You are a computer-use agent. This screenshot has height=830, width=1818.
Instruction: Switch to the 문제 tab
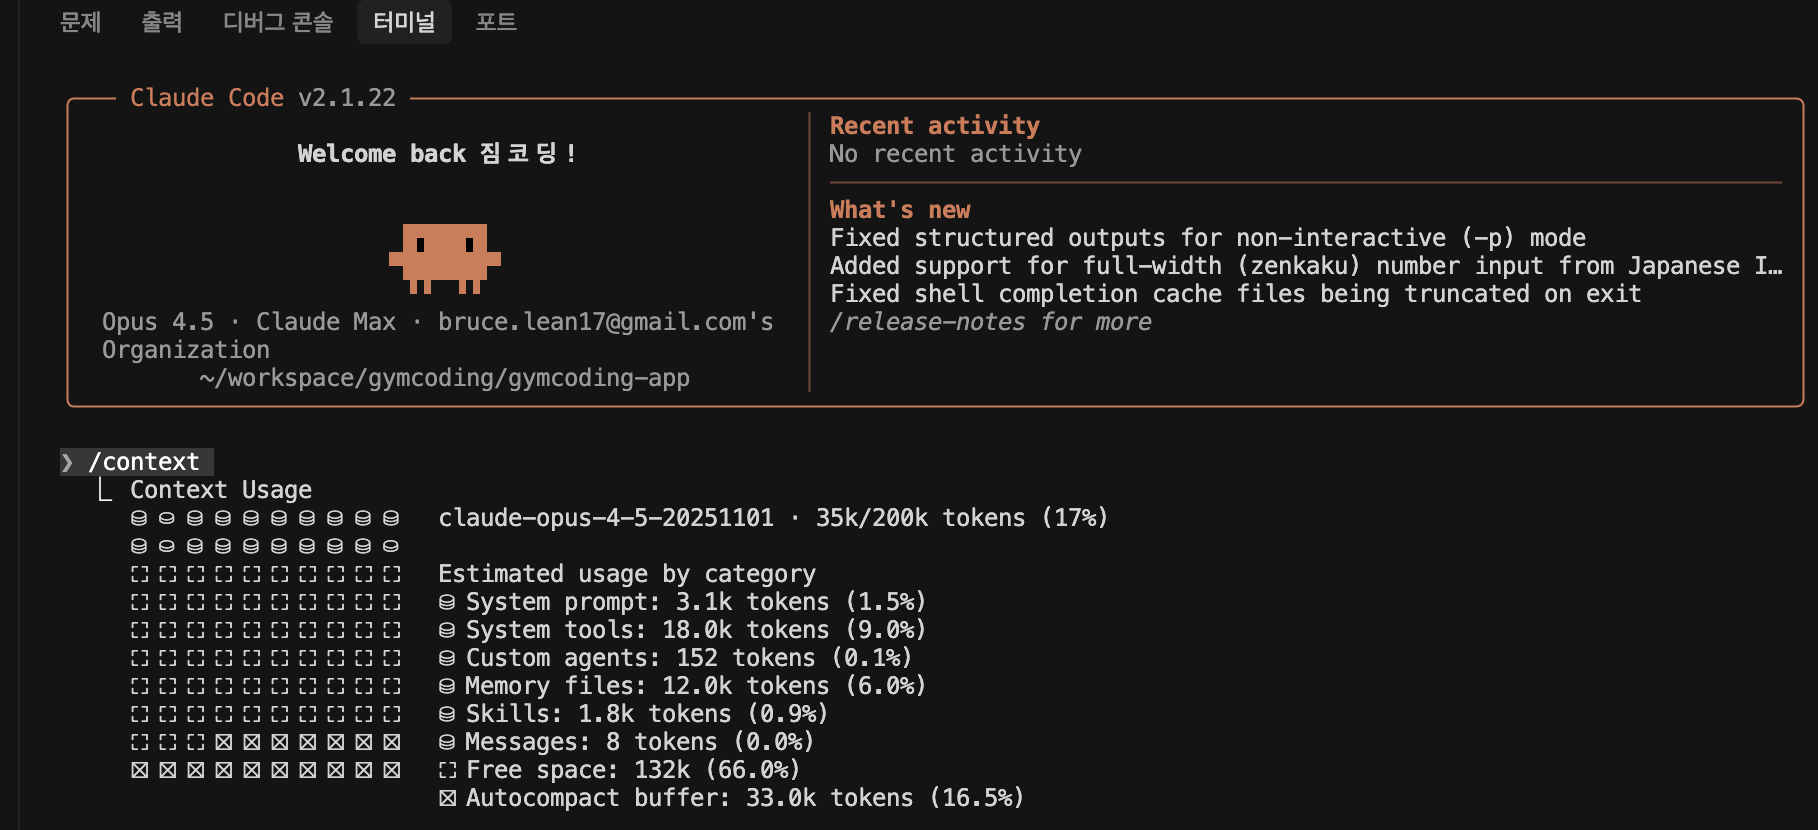click(80, 22)
